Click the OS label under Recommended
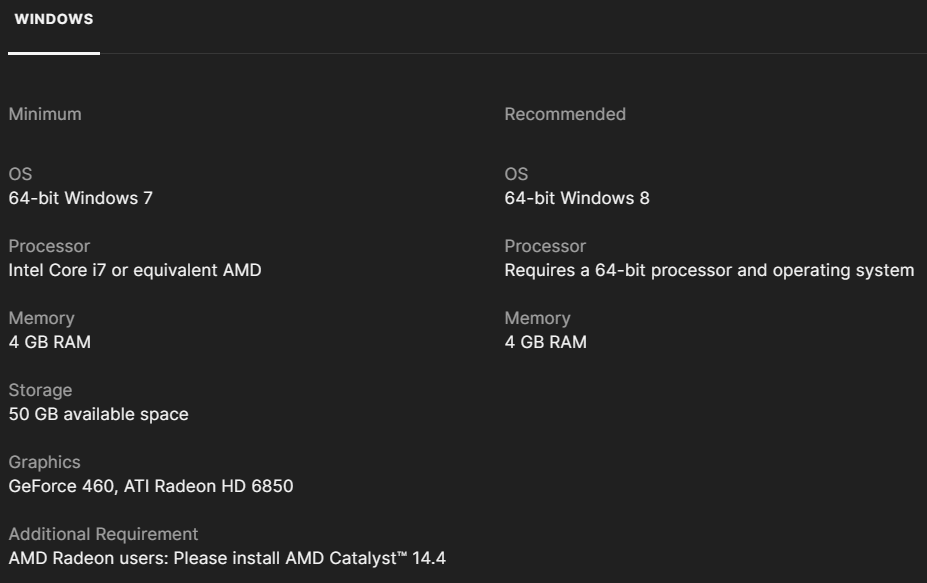927x583 pixels. [516, 174]
